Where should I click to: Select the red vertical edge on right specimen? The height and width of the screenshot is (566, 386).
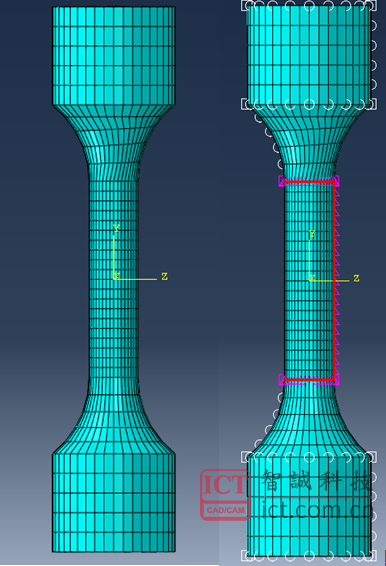tap(334, 281)
